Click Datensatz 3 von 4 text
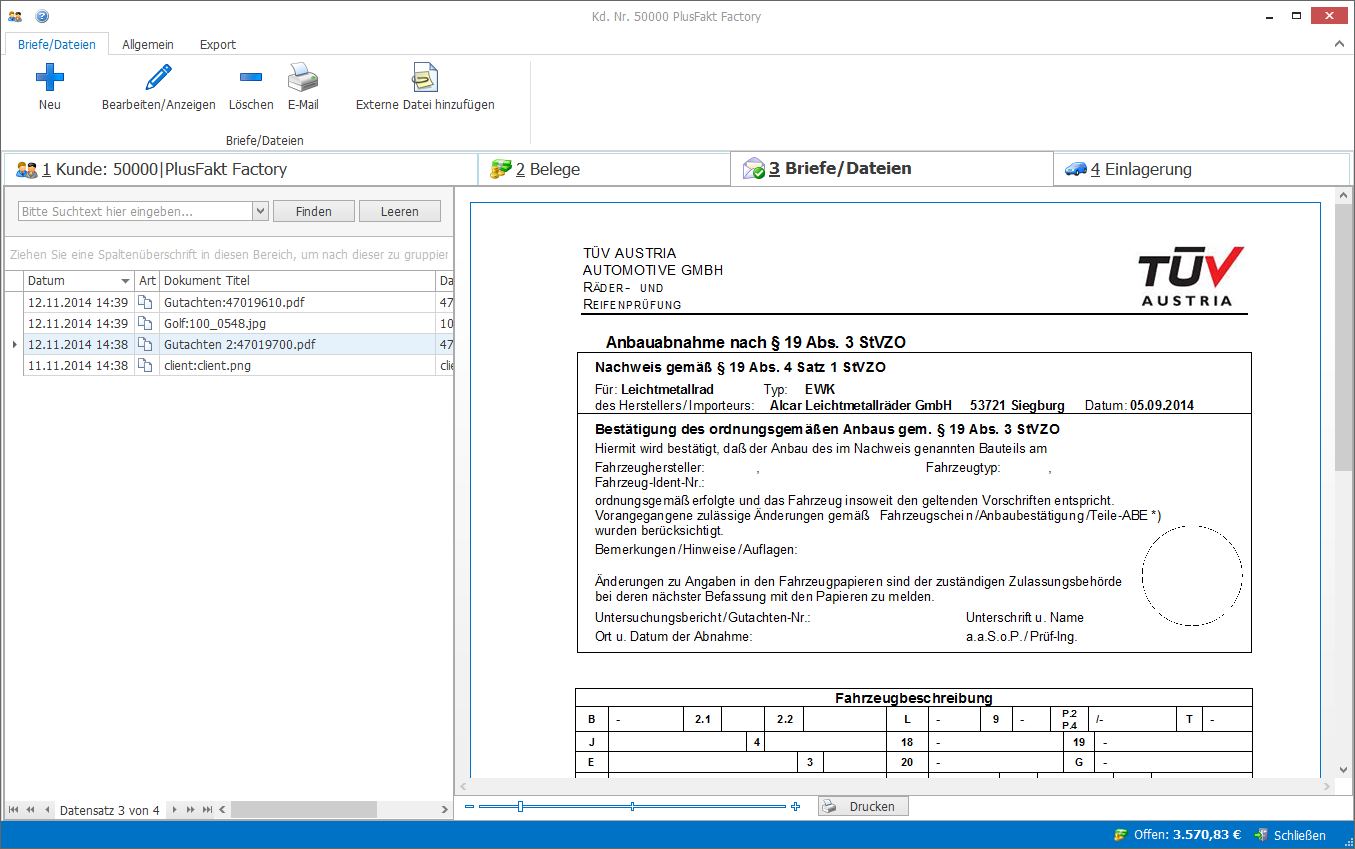Image resolution: width=1355 pixels, height=849 pixels. tap(109, 810)
